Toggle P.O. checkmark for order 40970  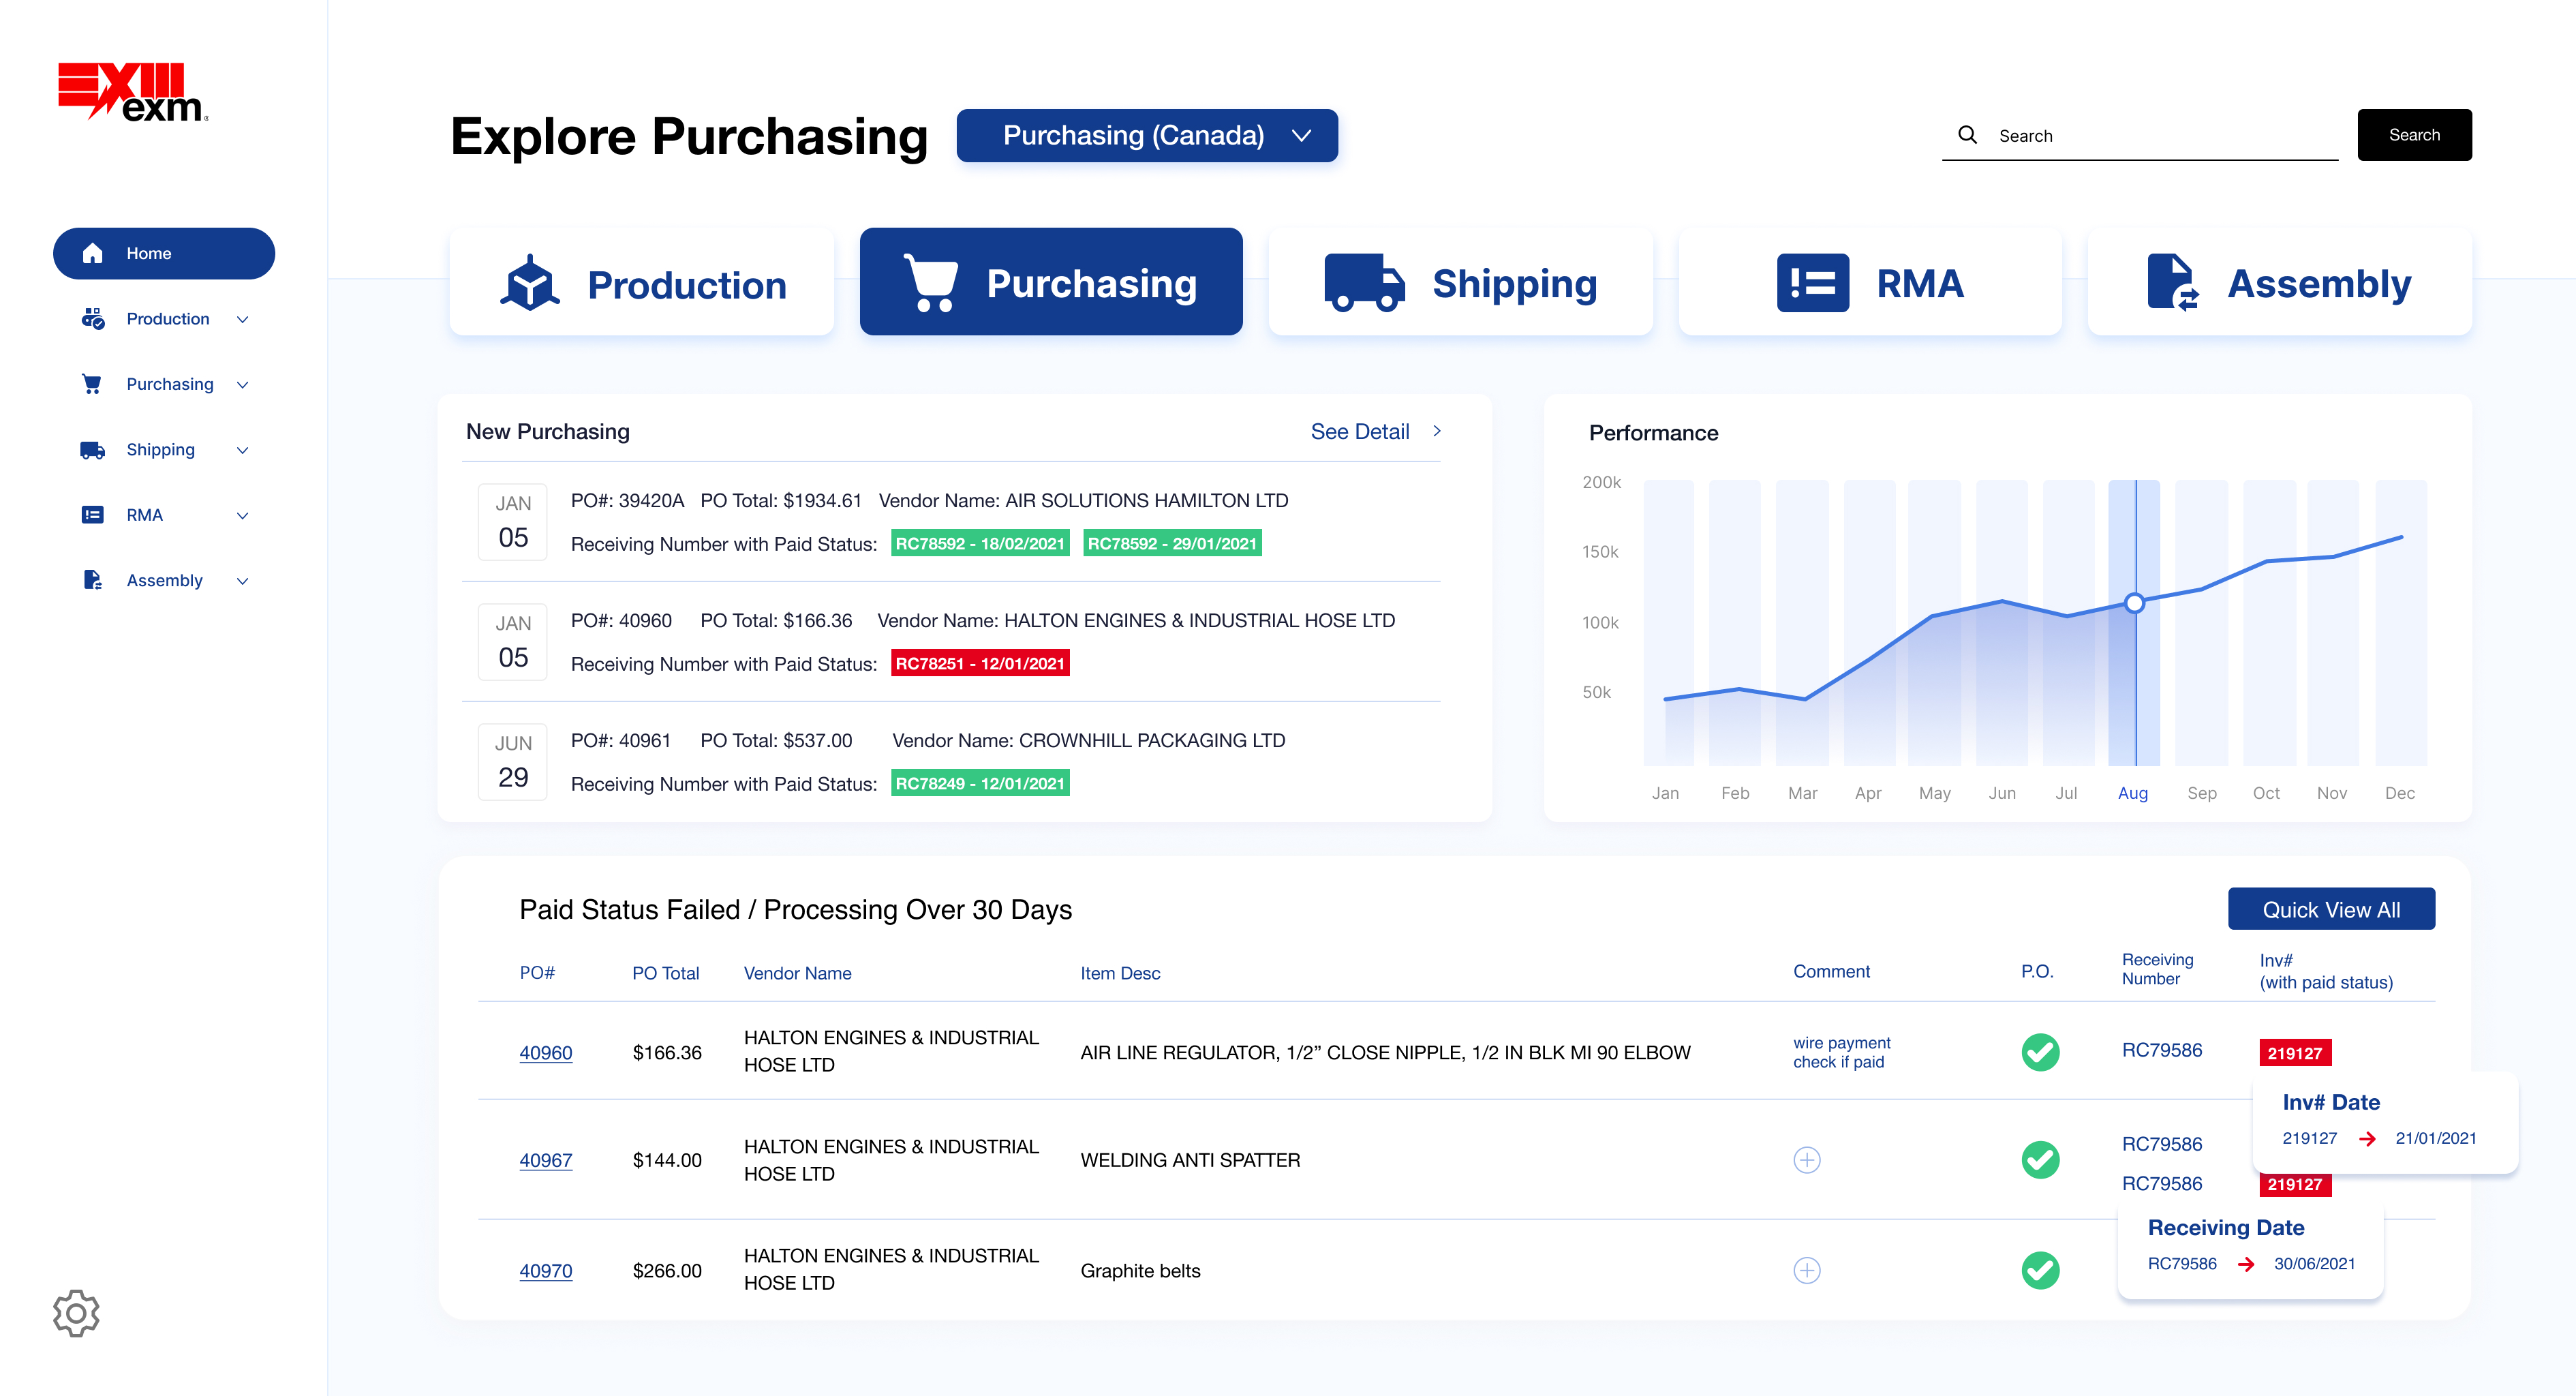pyautogui.click(x=2040, y=1271)
